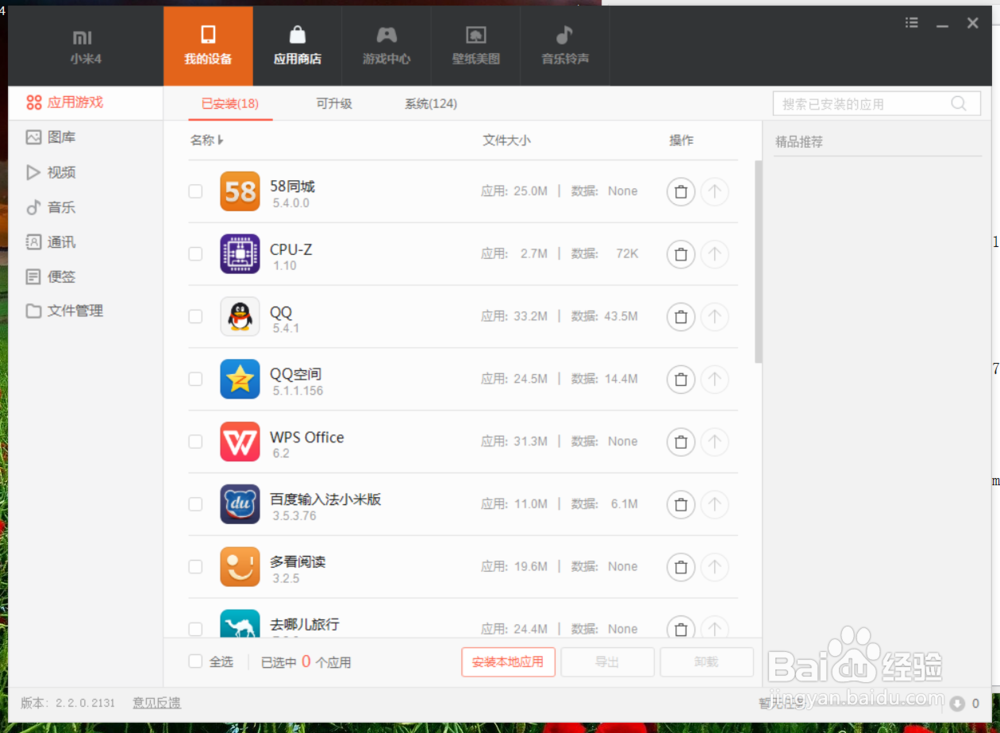Select 应用游戏 in sidebar
The height and width of the screenshot is (733, 1000).
pos(85,103)
